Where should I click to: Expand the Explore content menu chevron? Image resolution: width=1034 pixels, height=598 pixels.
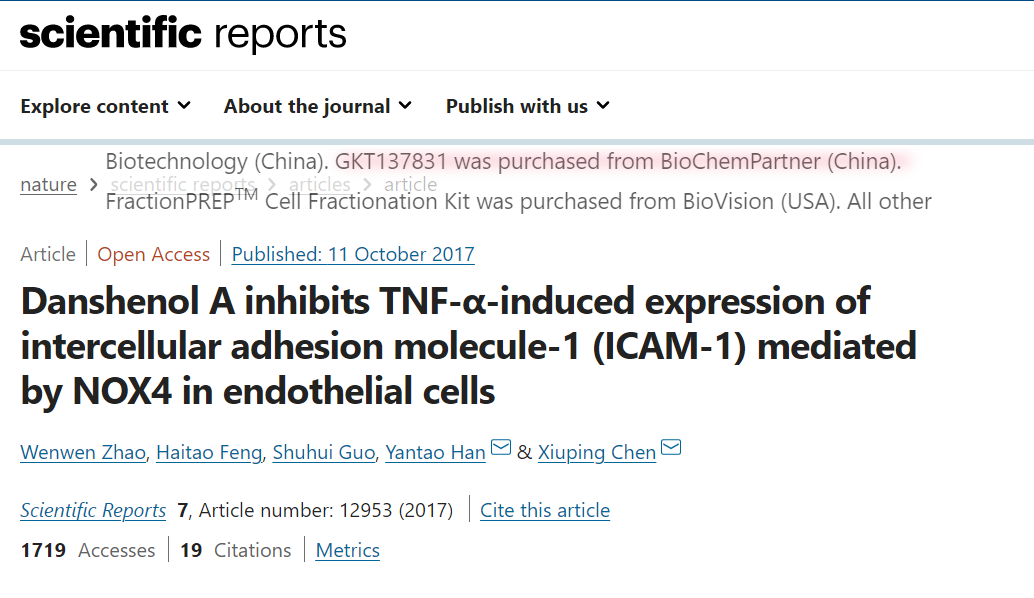click(x=185, y=105)
